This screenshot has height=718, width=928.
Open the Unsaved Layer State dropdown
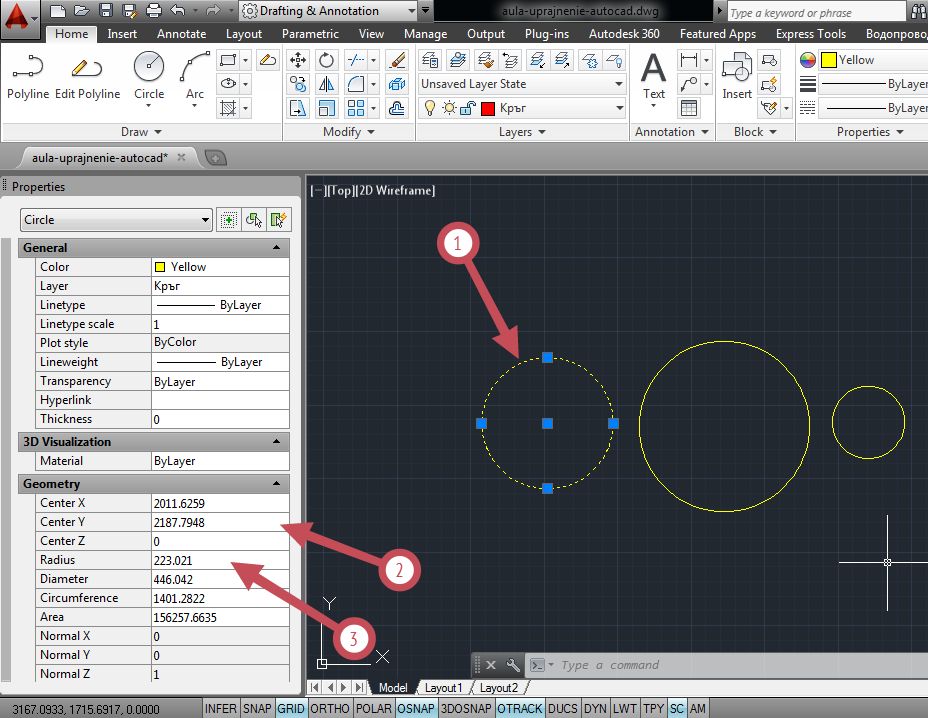[521, 84]
